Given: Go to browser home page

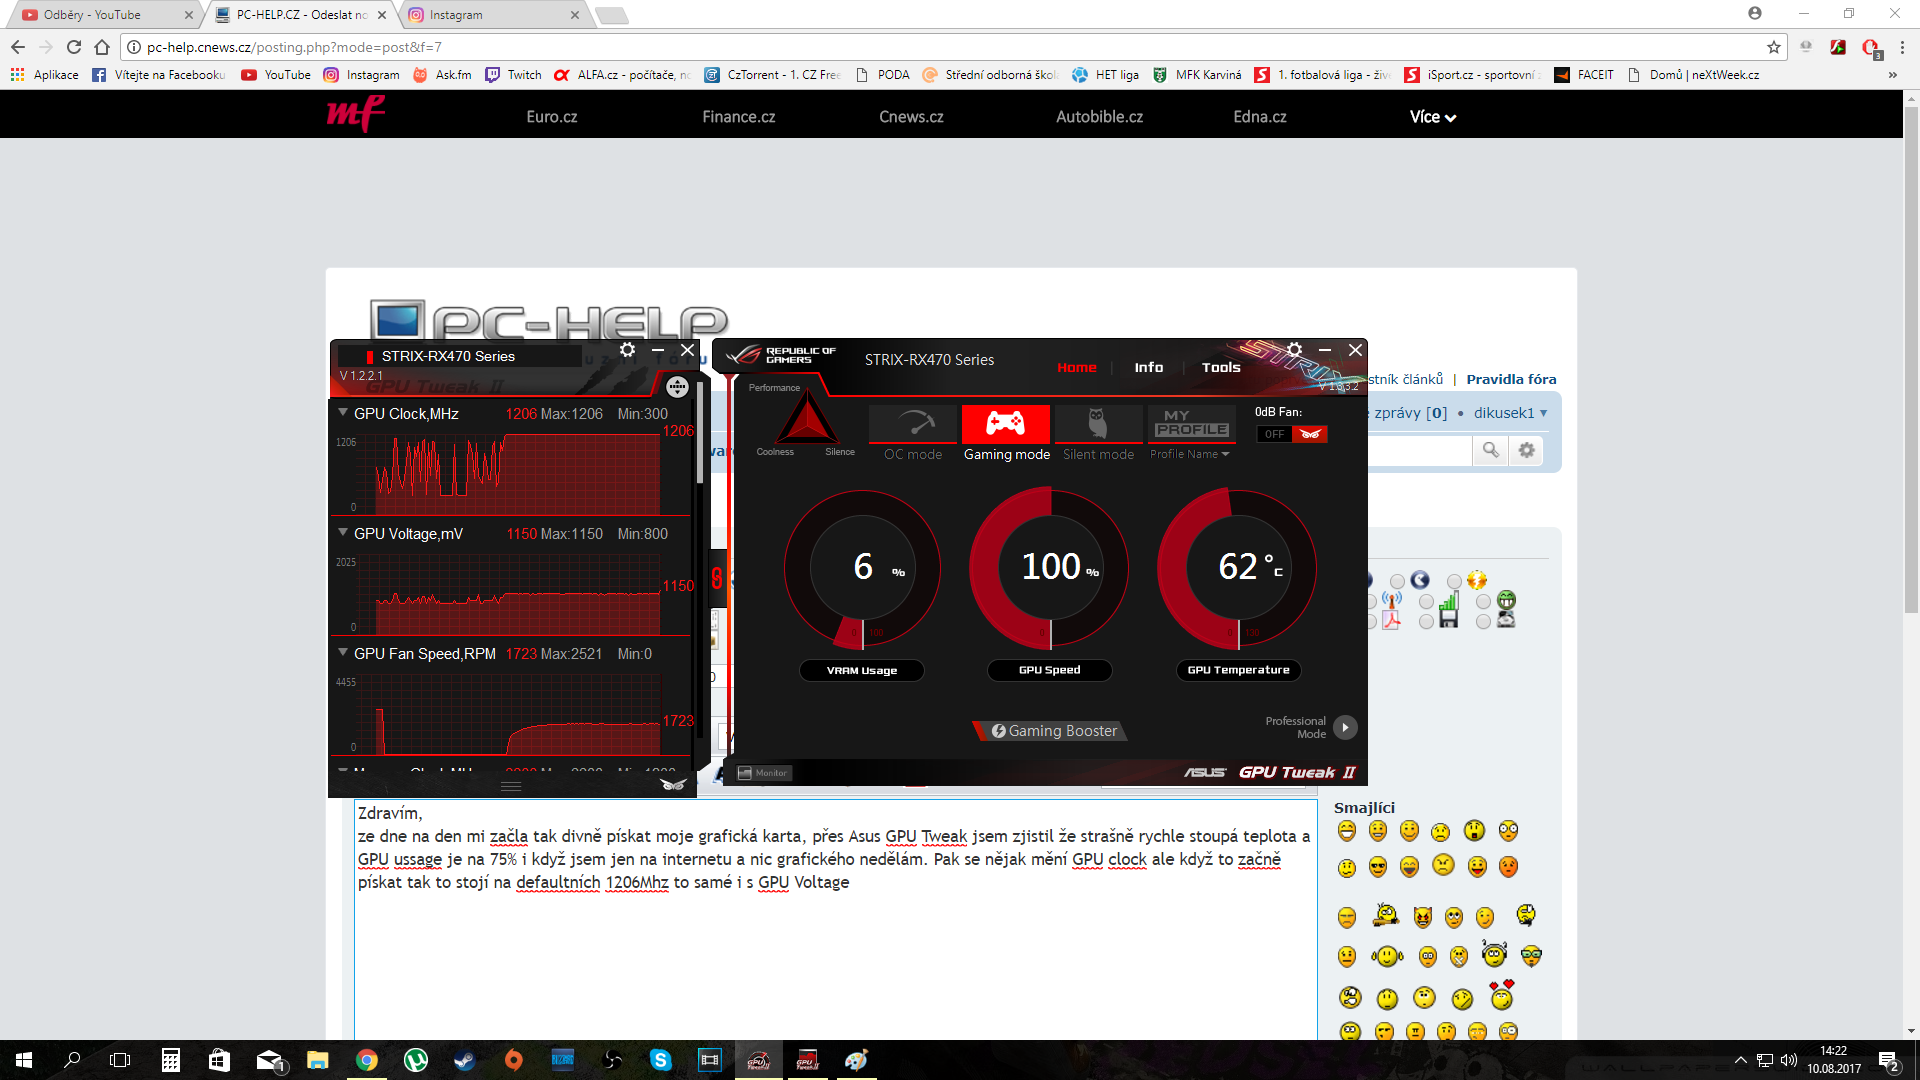Looking at the screenshot, I should tap(102, 47).
